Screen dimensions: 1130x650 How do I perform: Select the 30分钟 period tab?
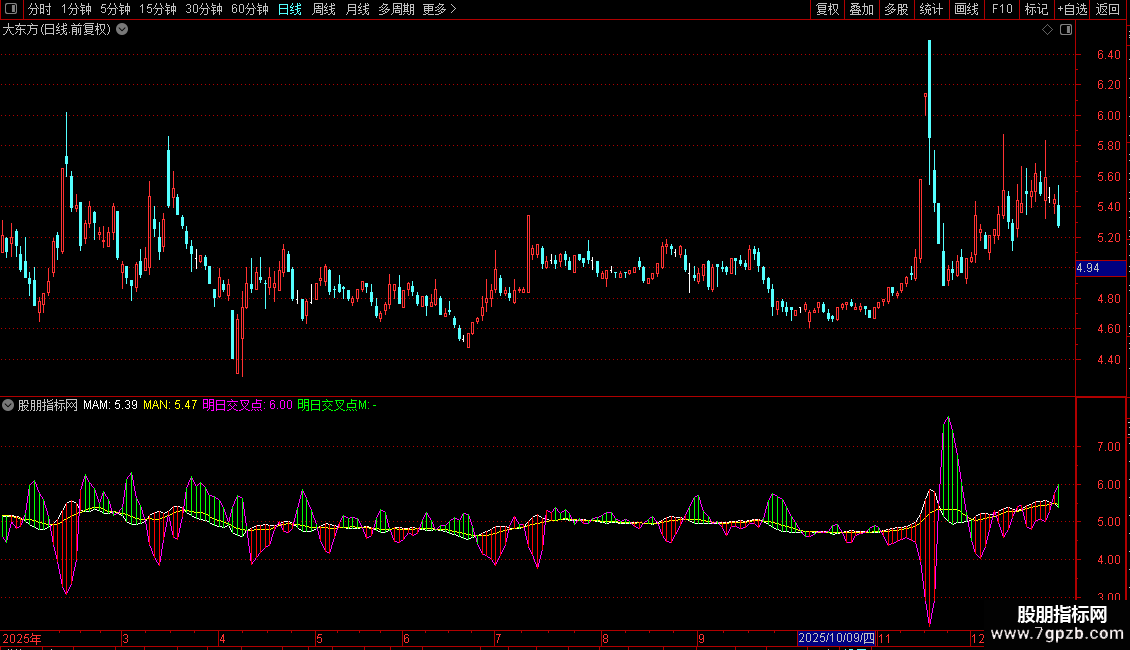pos(204,9)
